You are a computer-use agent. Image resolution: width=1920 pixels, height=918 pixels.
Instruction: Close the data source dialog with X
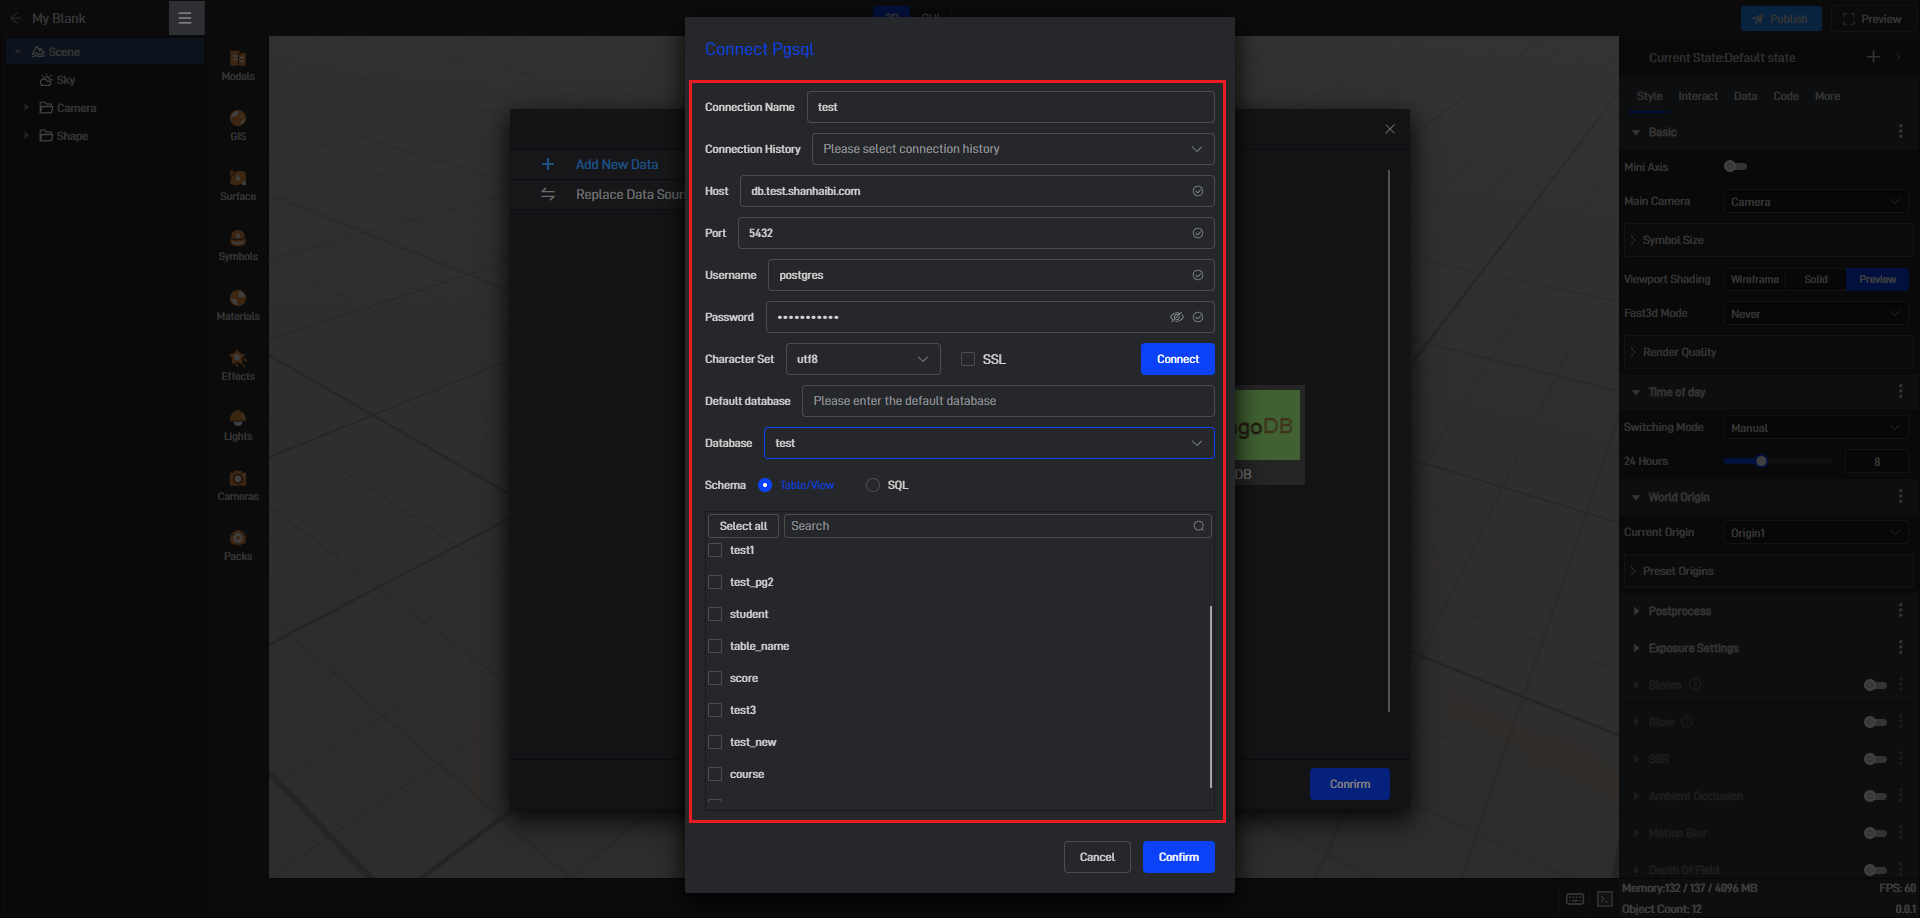(x=1390, y=129)
